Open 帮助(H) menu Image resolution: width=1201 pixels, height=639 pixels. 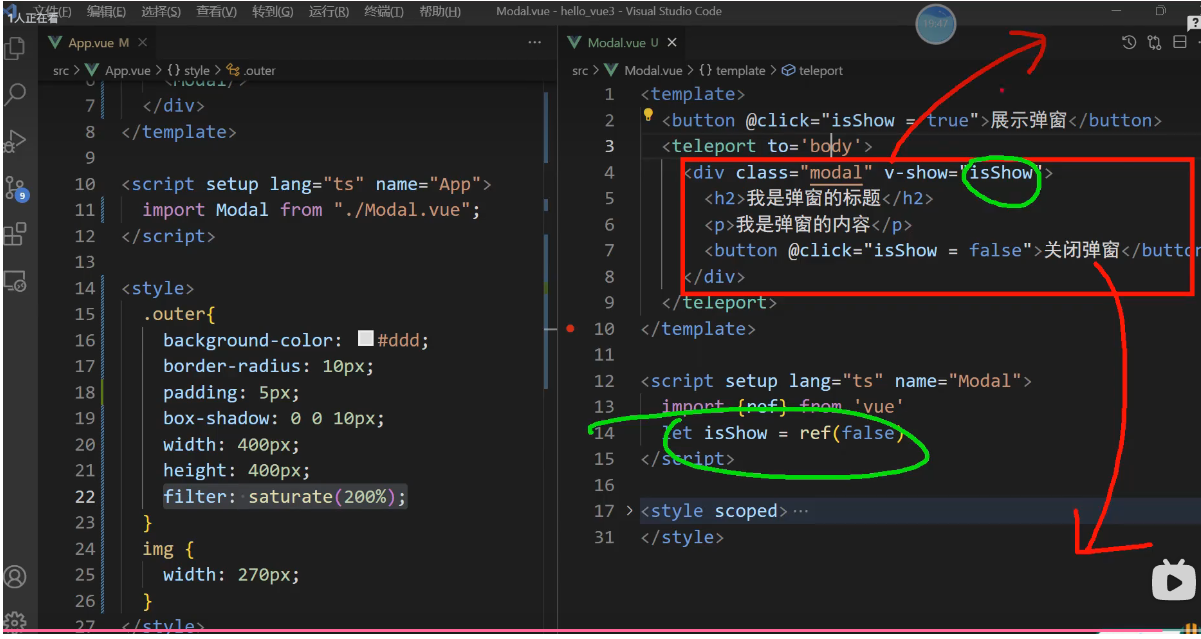coord(440,11)
